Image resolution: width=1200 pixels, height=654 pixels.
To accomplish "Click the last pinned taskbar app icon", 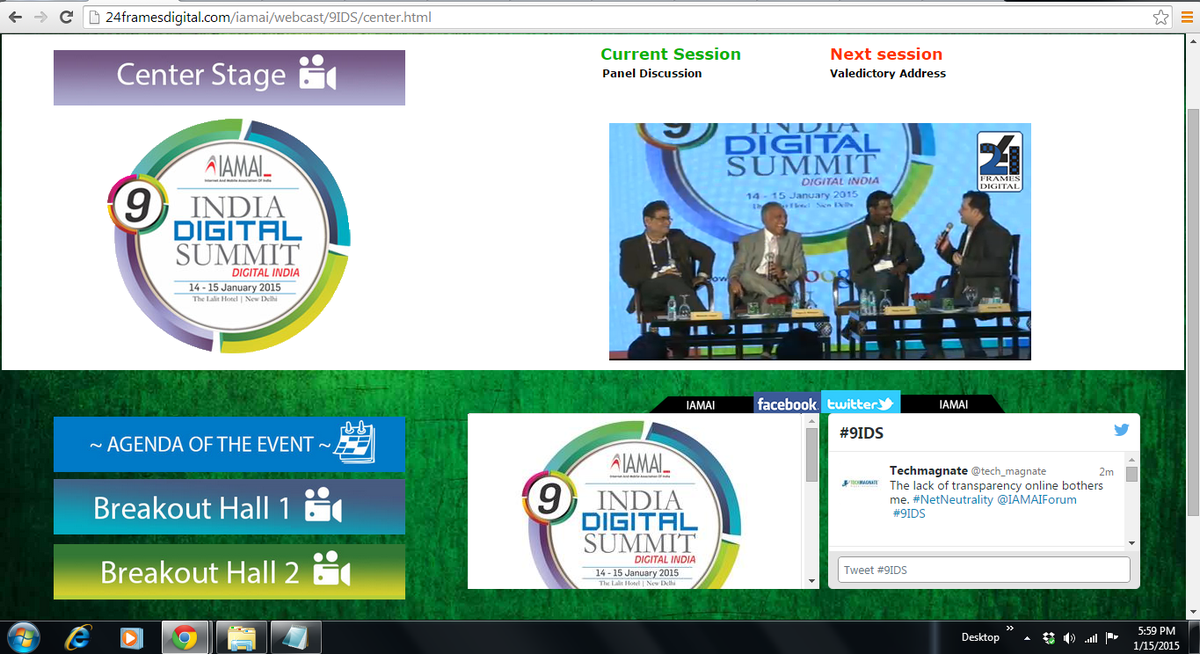I will coord(297,637).
